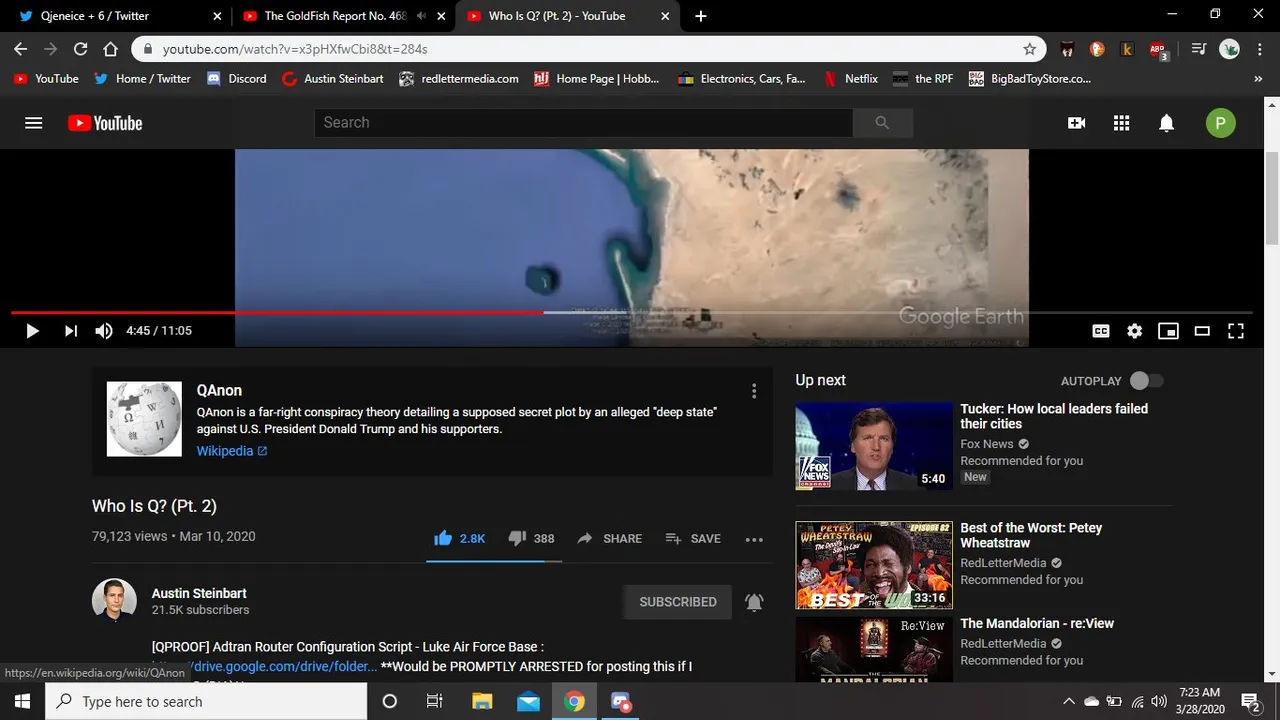Dislike the video with thumbs down
This screenshot has width=1280, height=720.
point(531,538)
